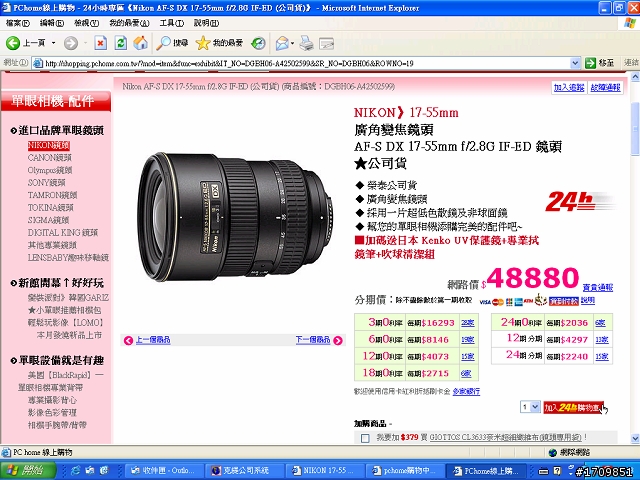Image resolution: width=640 pixels, height=480 pixels.
Task: Click the 上一個商品 link
Action: 153,340
